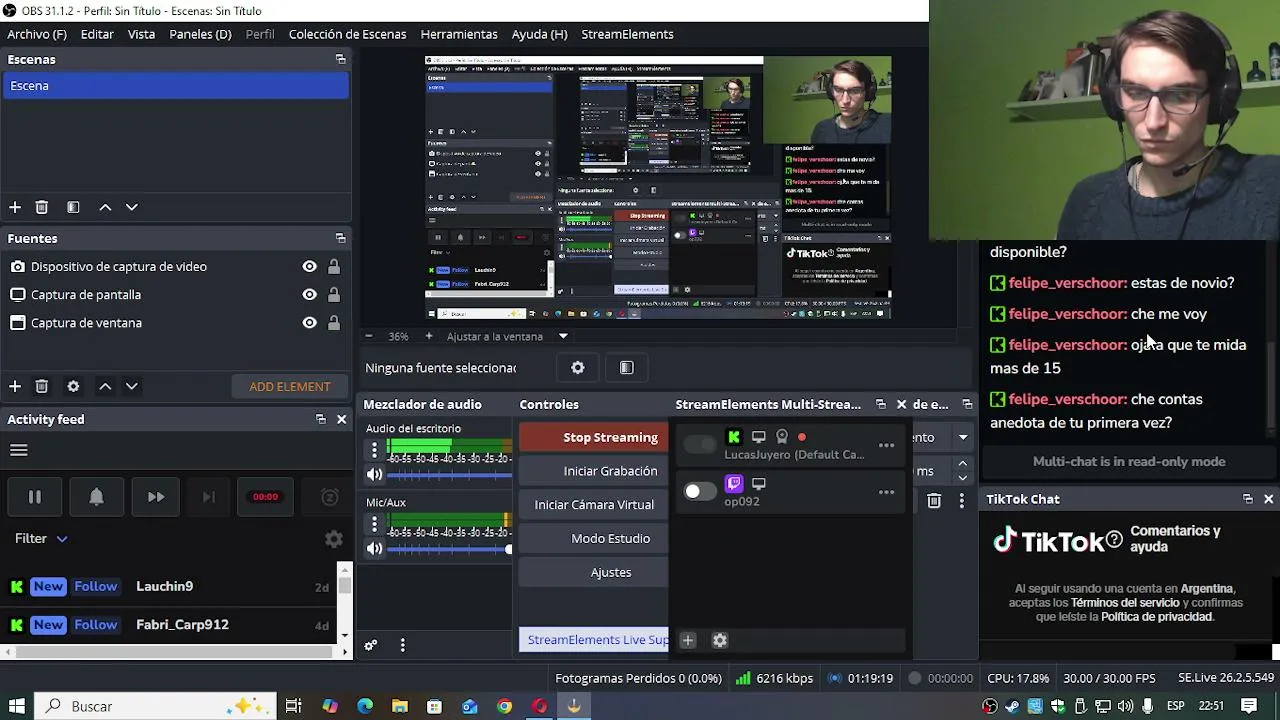Skip alert with fast-forward icon in Activity feed

[x=156, y=497]
